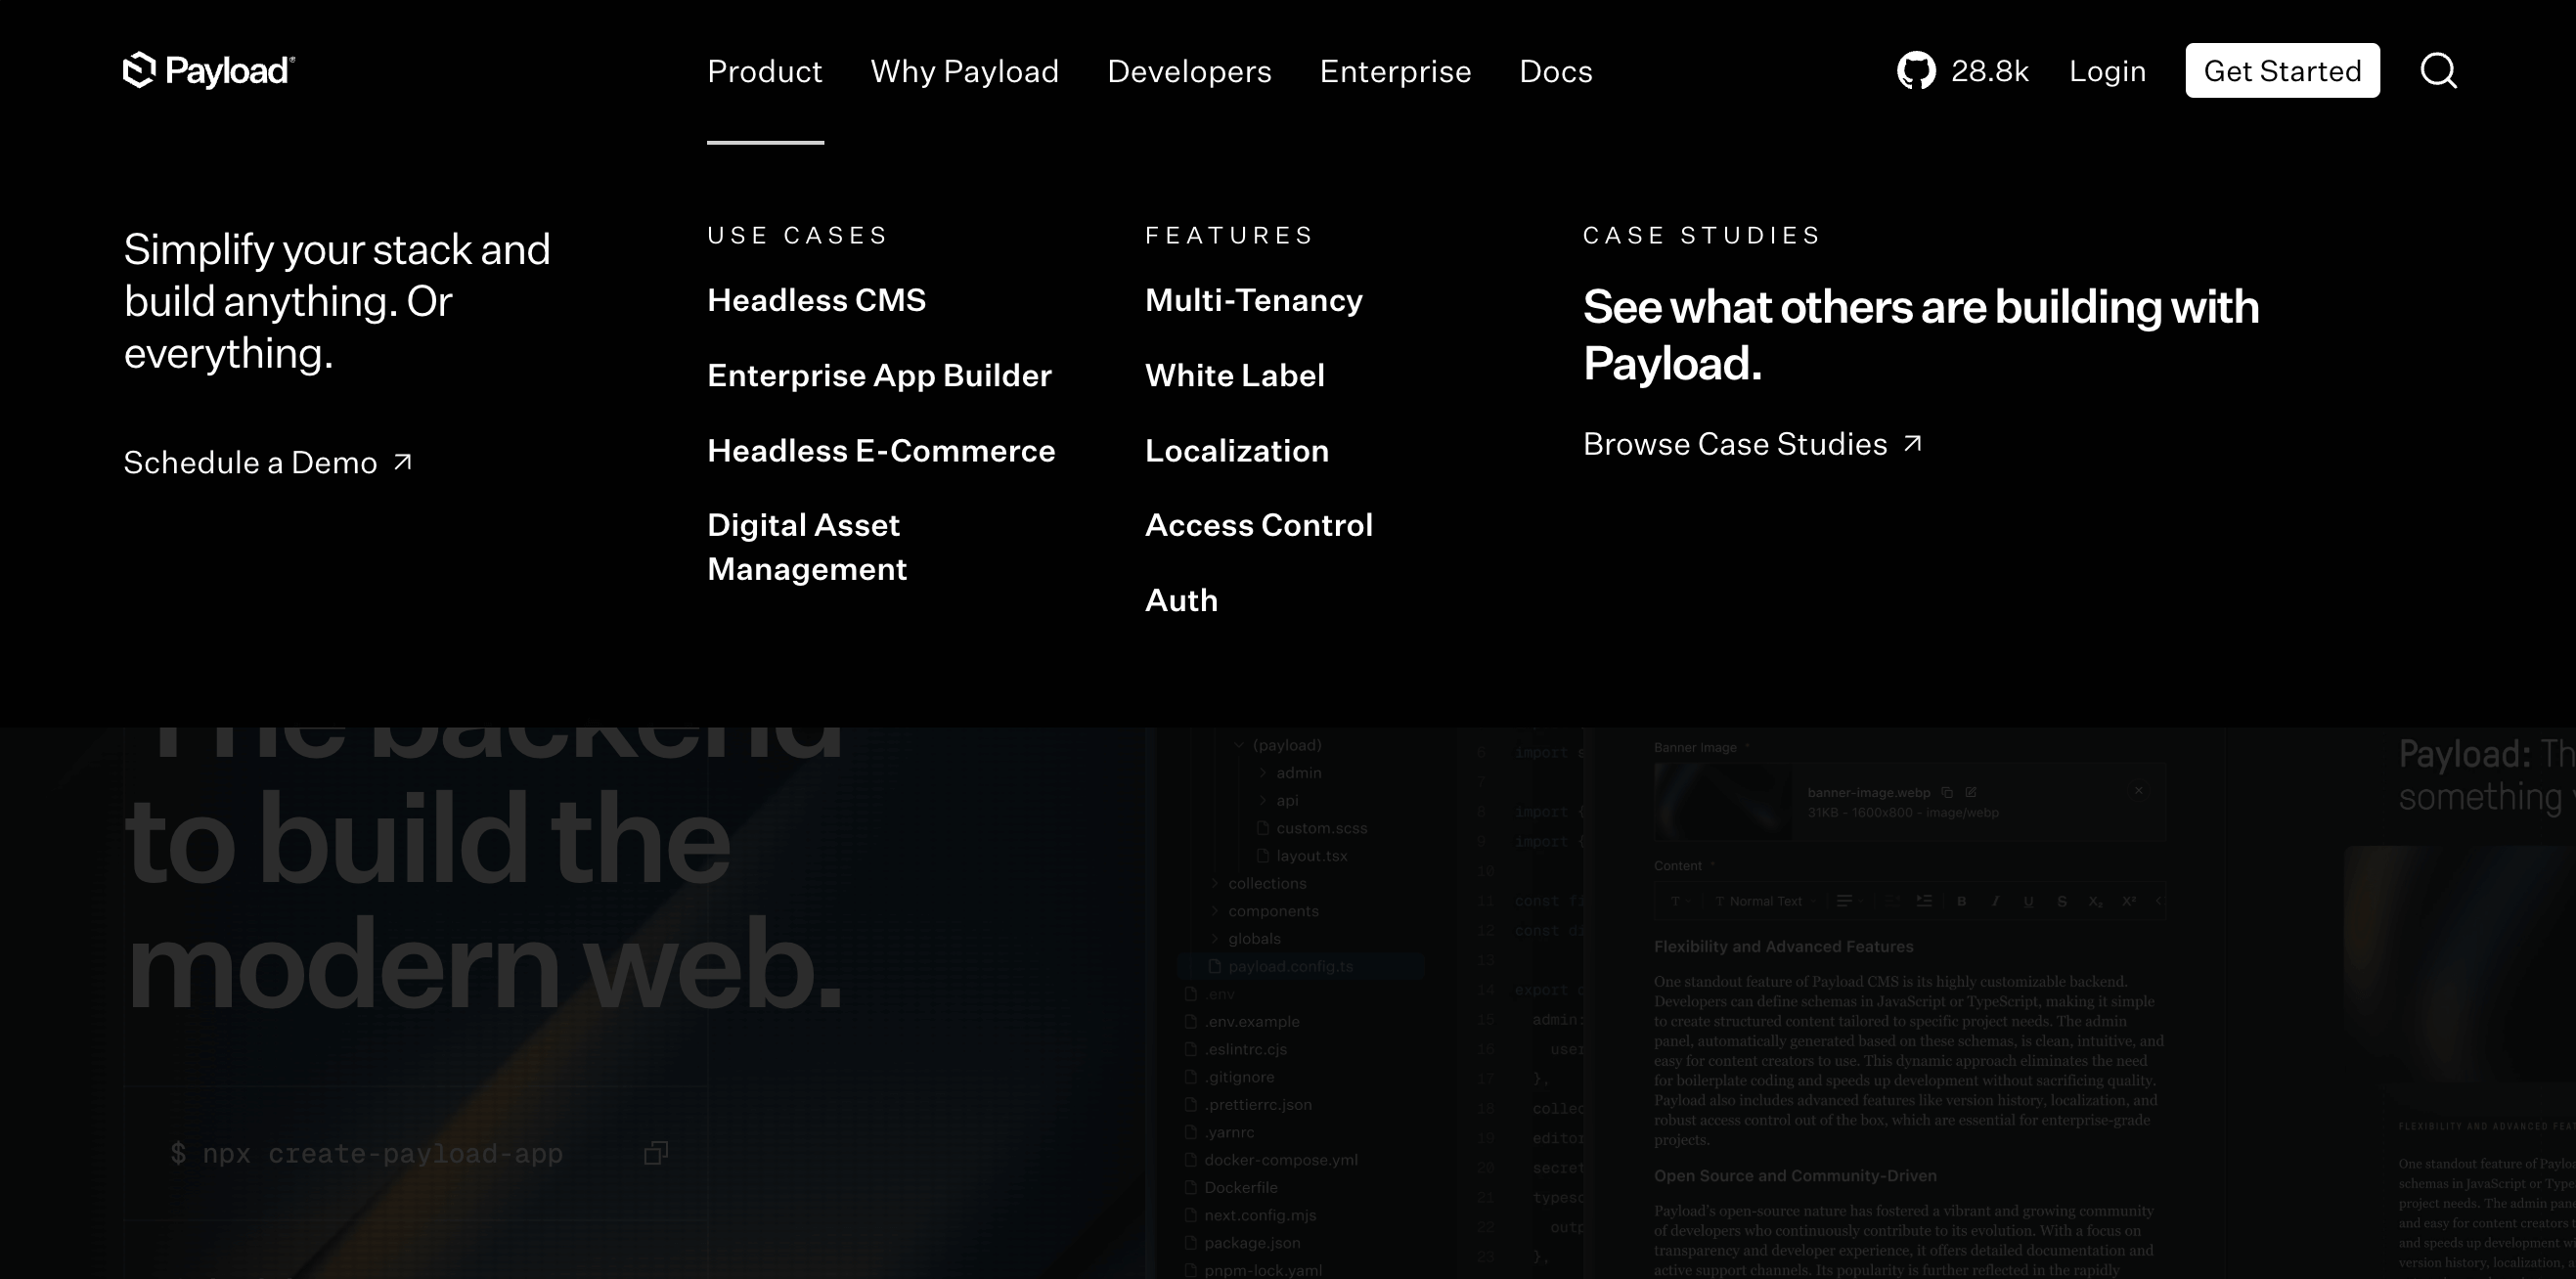2576x1279 pixels.
Task: Open the Why Payload menu
Action: point(965,71)
